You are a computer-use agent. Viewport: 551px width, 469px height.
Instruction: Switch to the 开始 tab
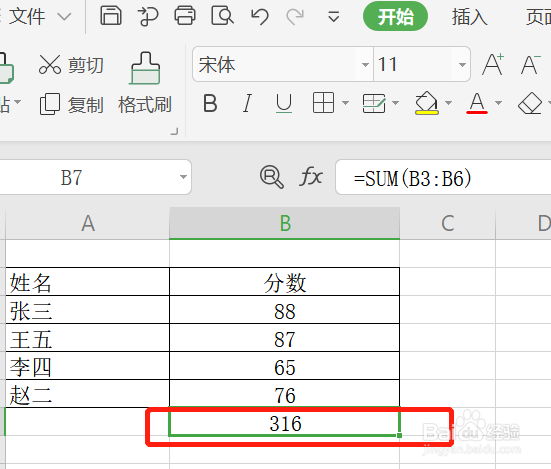pos(395,17)
